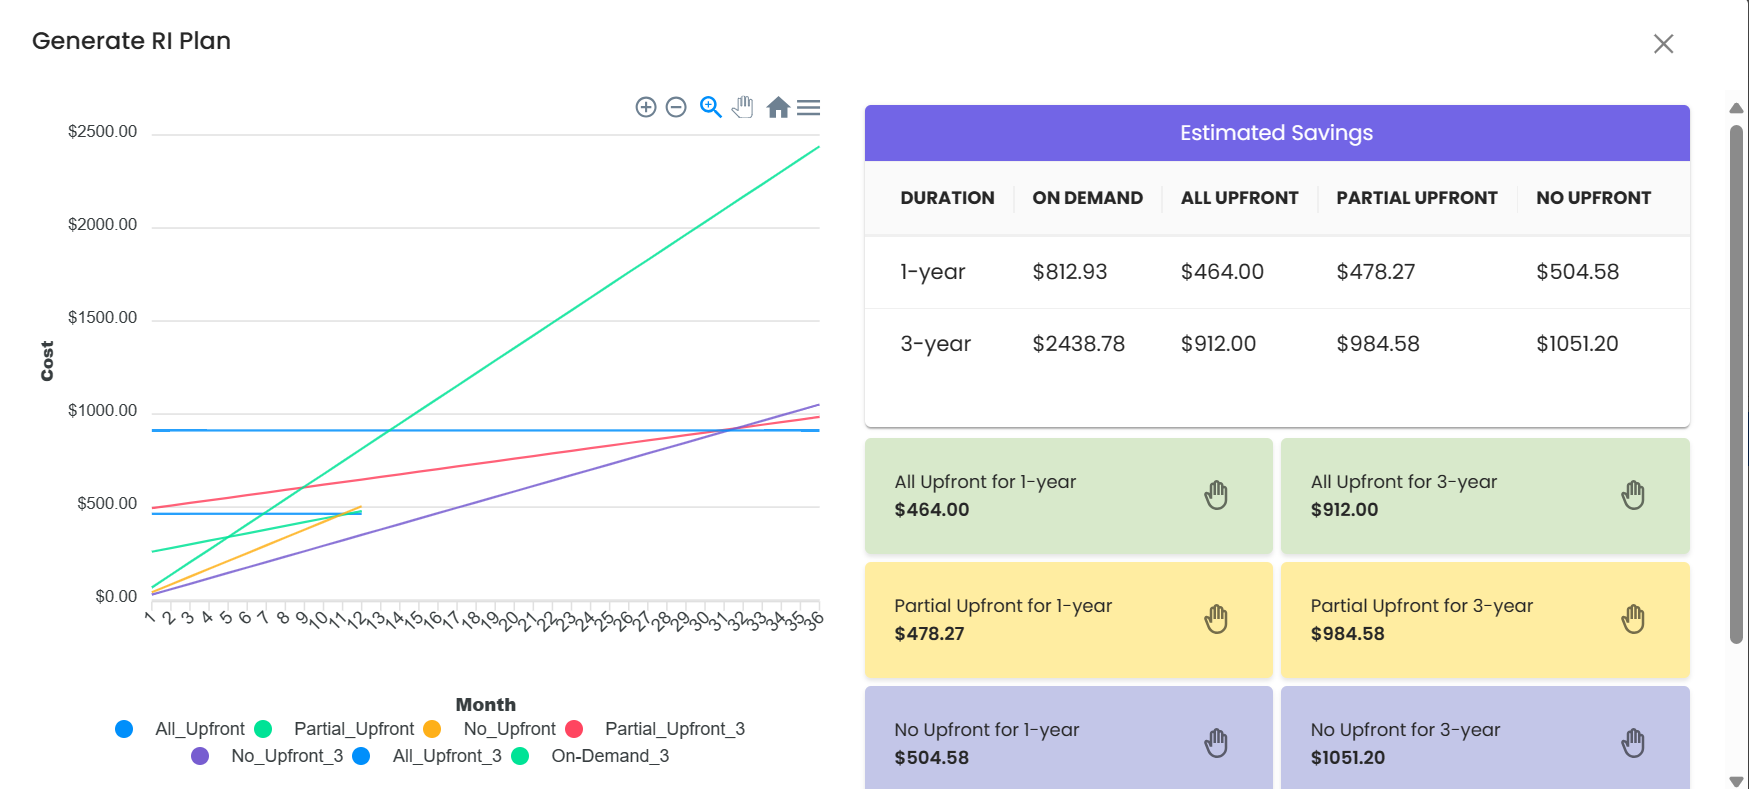Viewport: 1749px width, 789px height.
Task: Click the DURATION column header
Action: click(x=947, y=198)
